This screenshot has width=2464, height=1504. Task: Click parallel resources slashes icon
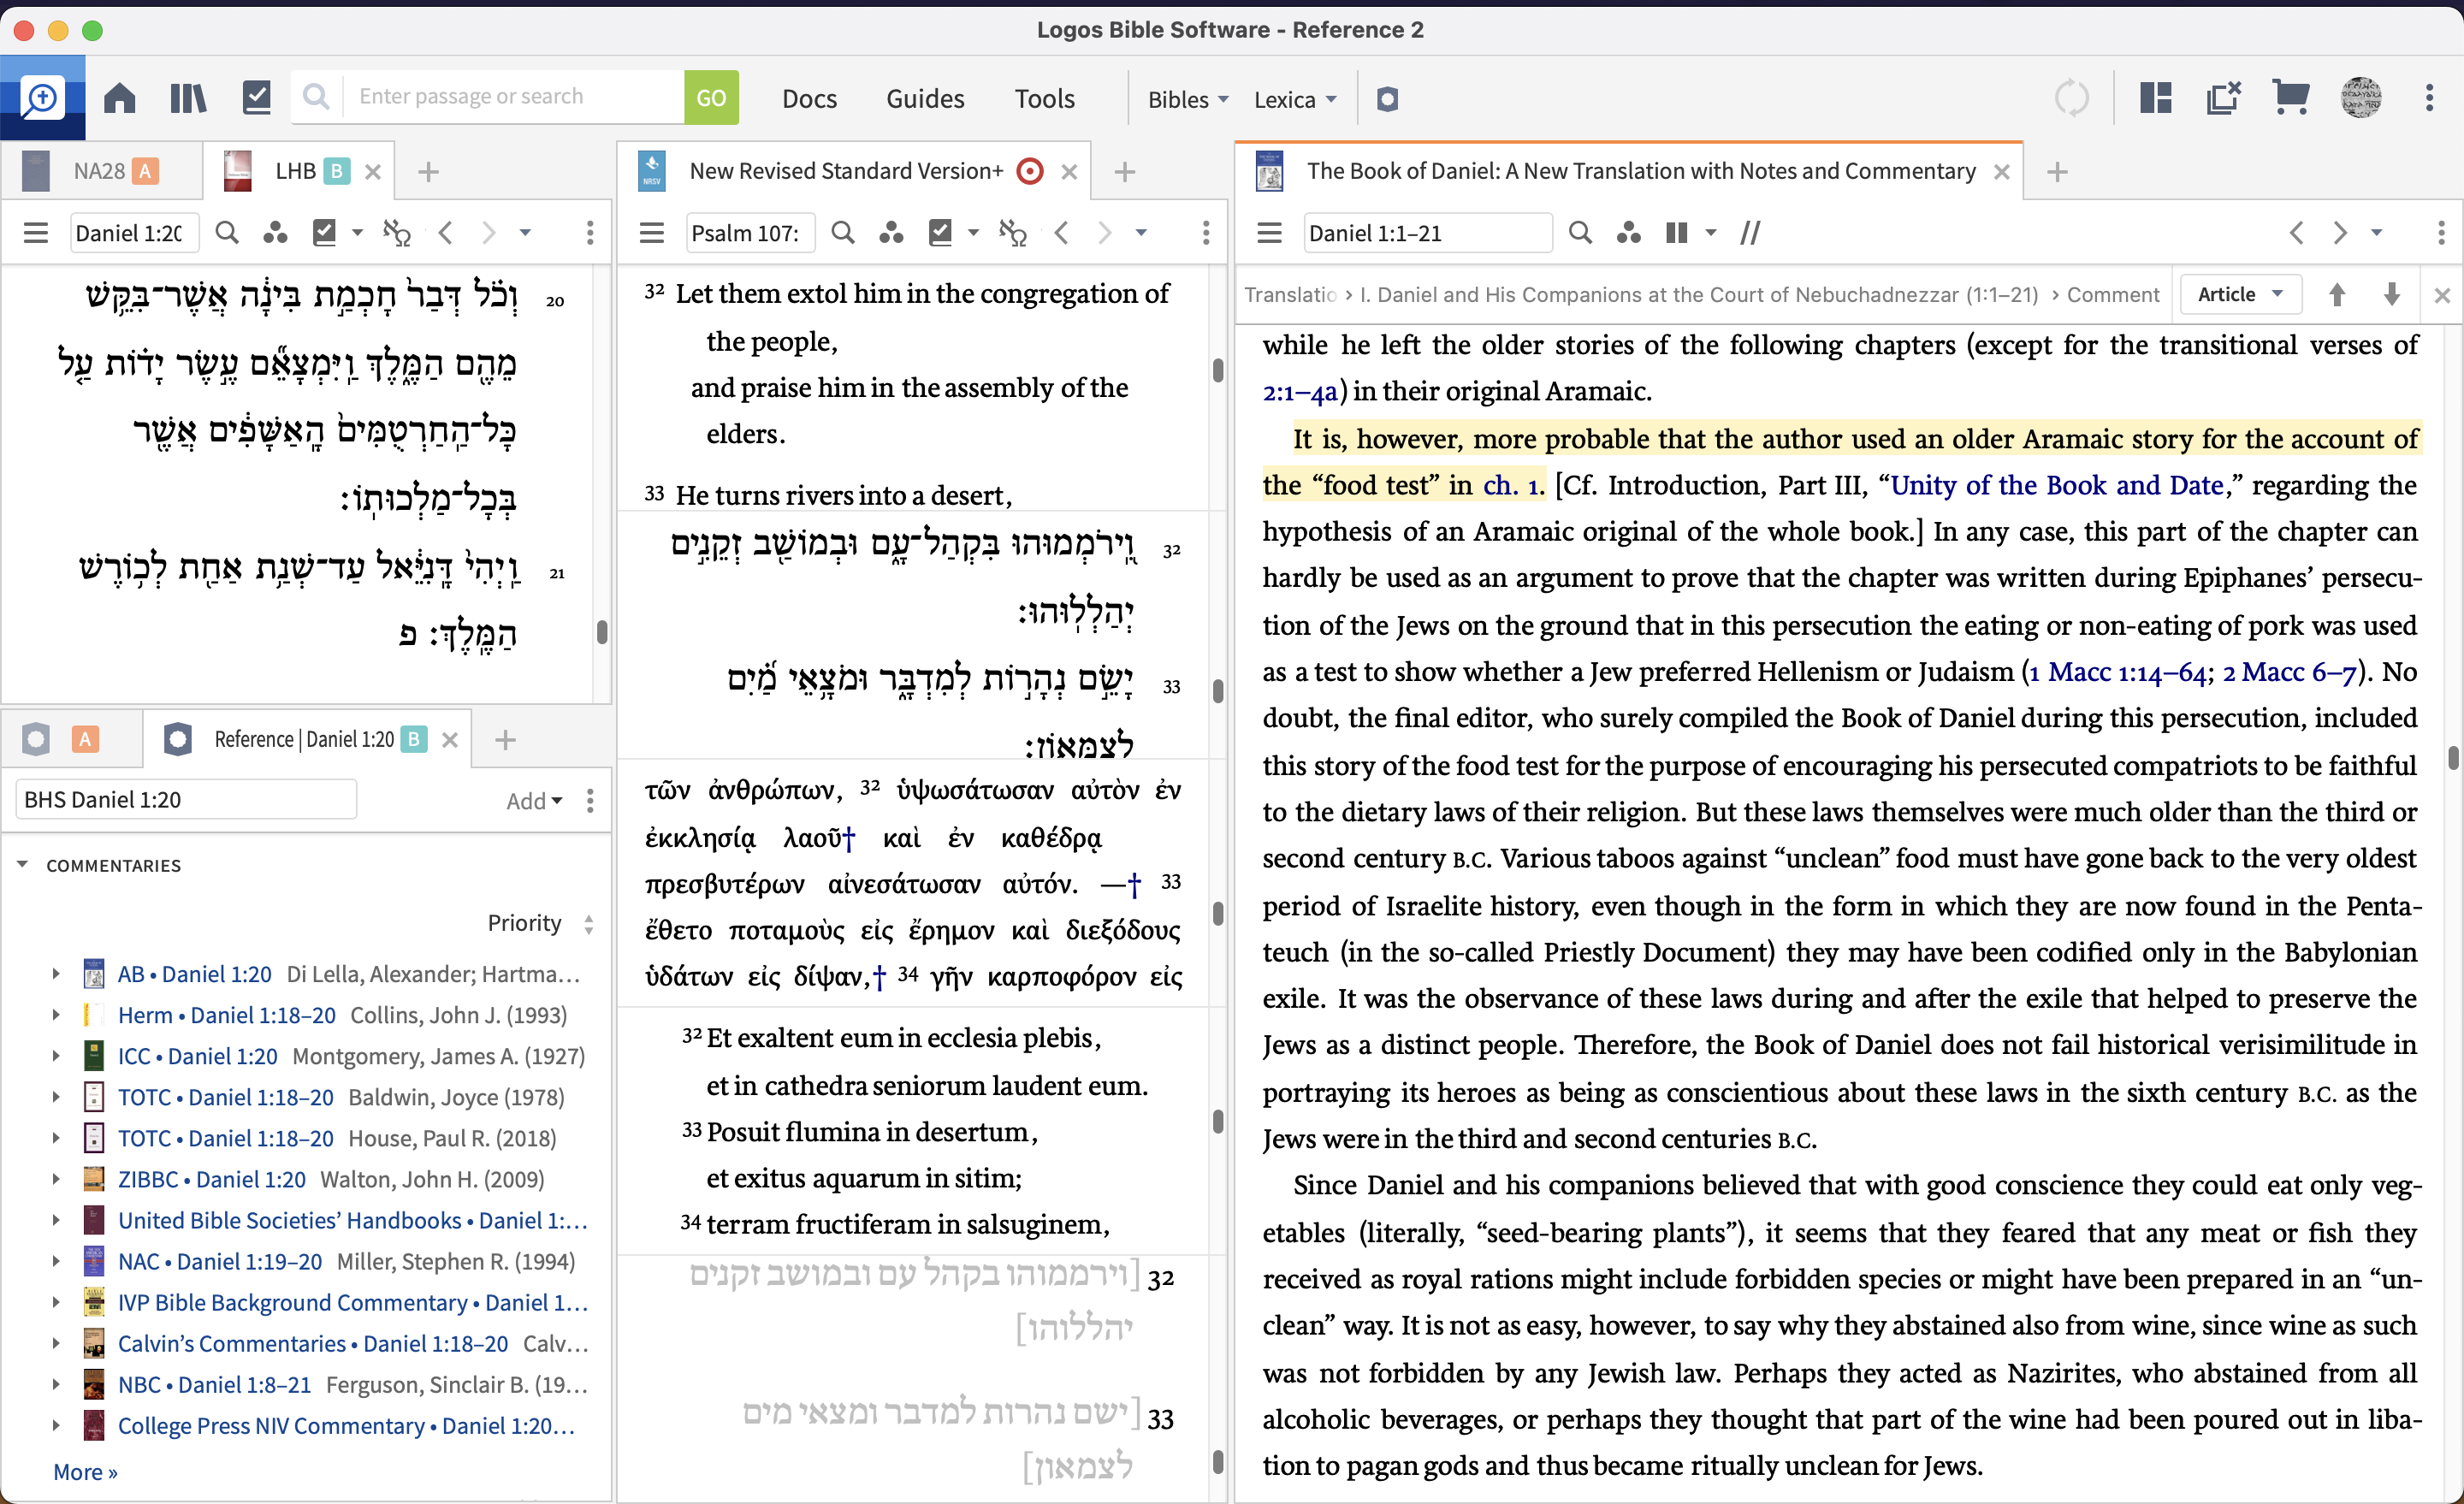click(x=1750, y=233)
